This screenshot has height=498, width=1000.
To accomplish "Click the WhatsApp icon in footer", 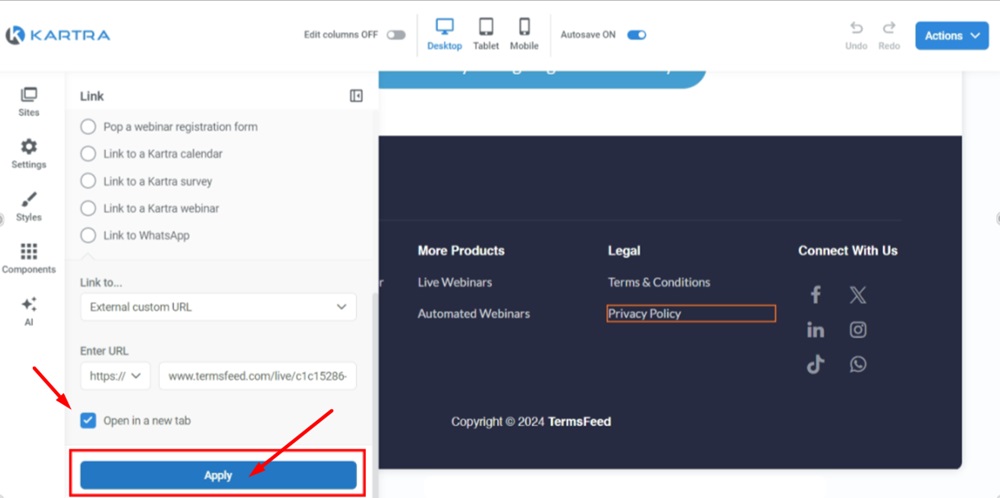I will [x=858, y=364].
